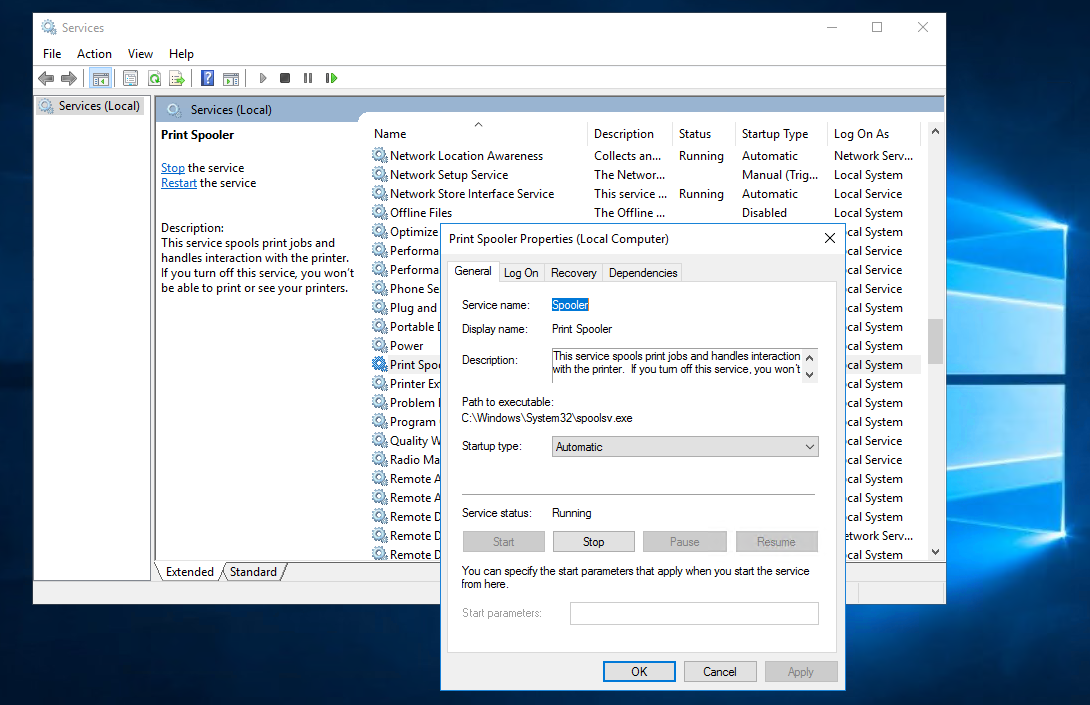
Task: Click the 'Restart' the service link
Action: coord(179,183)
